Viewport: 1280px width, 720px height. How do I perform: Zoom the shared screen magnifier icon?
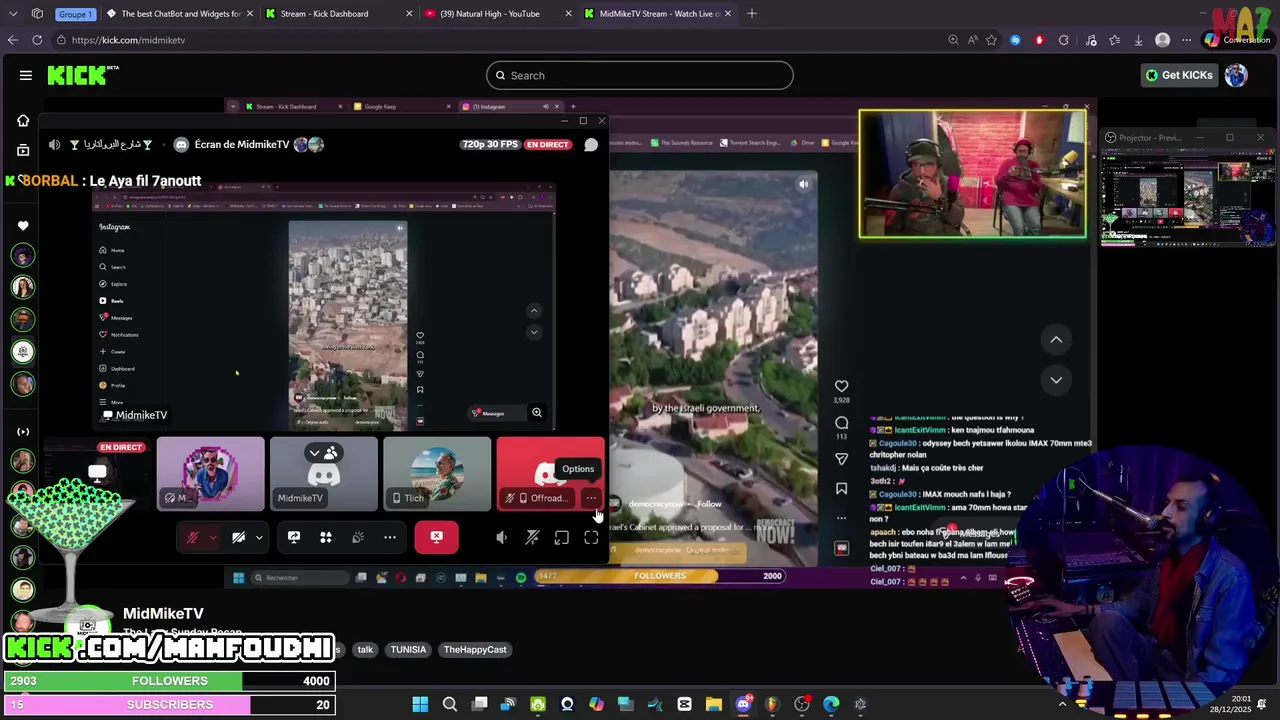click(537, 413)
